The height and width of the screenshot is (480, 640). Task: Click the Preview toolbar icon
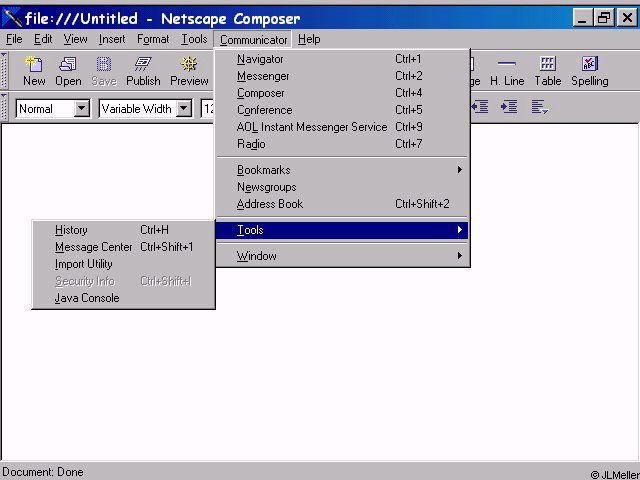coord(189,71)
